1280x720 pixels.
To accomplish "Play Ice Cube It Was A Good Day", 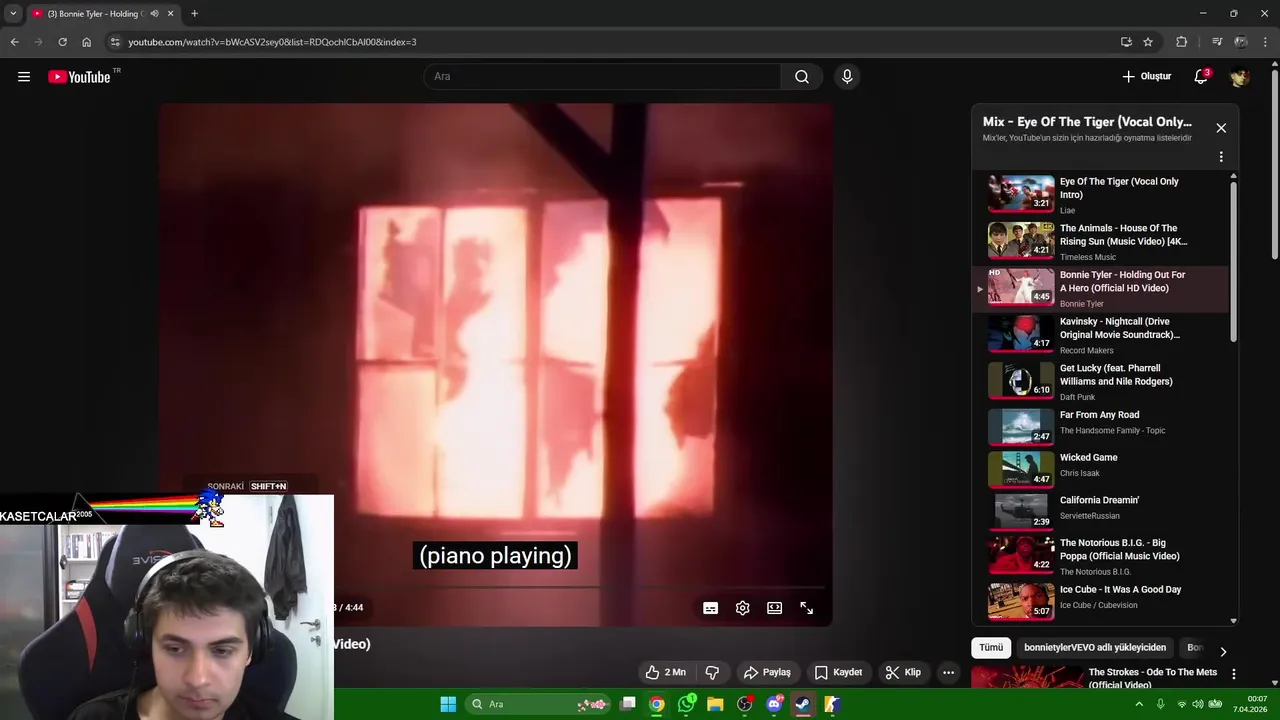I will pyautogui.click(x=1100, y=601).
